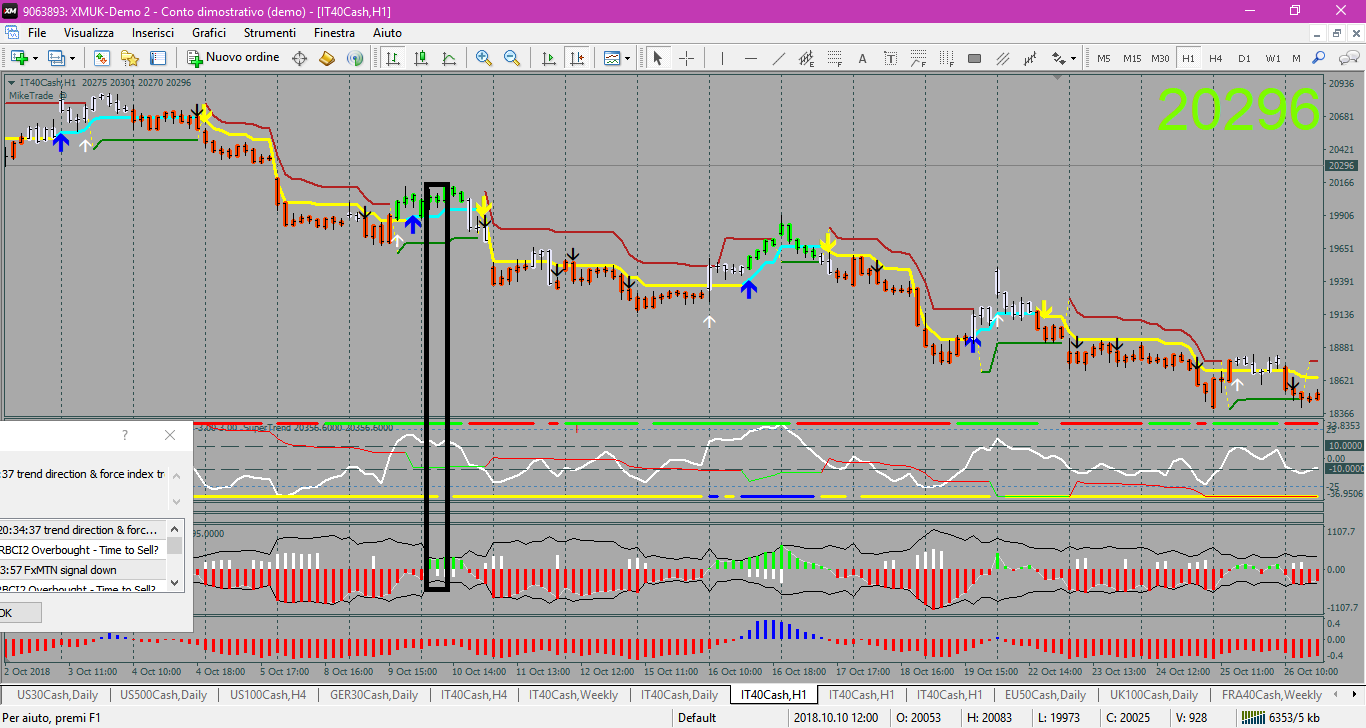Image resolution: width=1366 pixels, height=728 pixels.
Task: Switch timeframe to W1
Action: (x=1272, y=58)
